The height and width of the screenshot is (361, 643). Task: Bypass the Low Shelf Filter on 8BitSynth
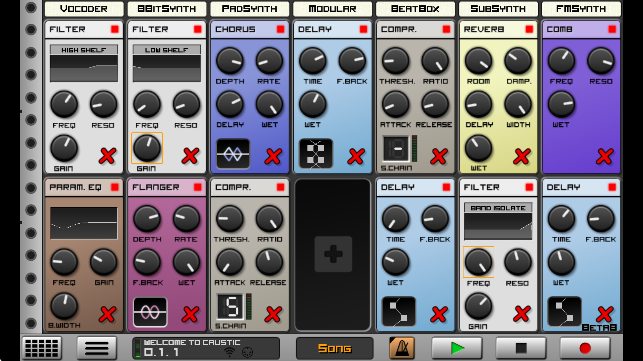[198, 29]
